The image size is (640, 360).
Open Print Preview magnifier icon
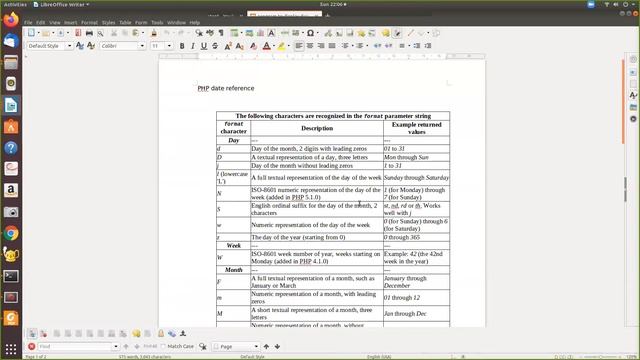pyautogui.click(x=100, y=33)
